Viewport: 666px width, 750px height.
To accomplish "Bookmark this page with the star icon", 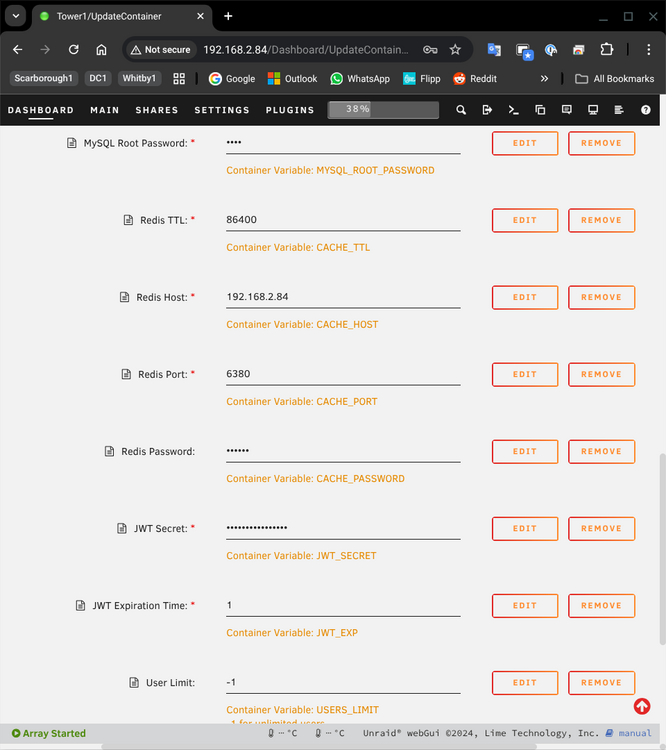I will [x=455, y=50].
